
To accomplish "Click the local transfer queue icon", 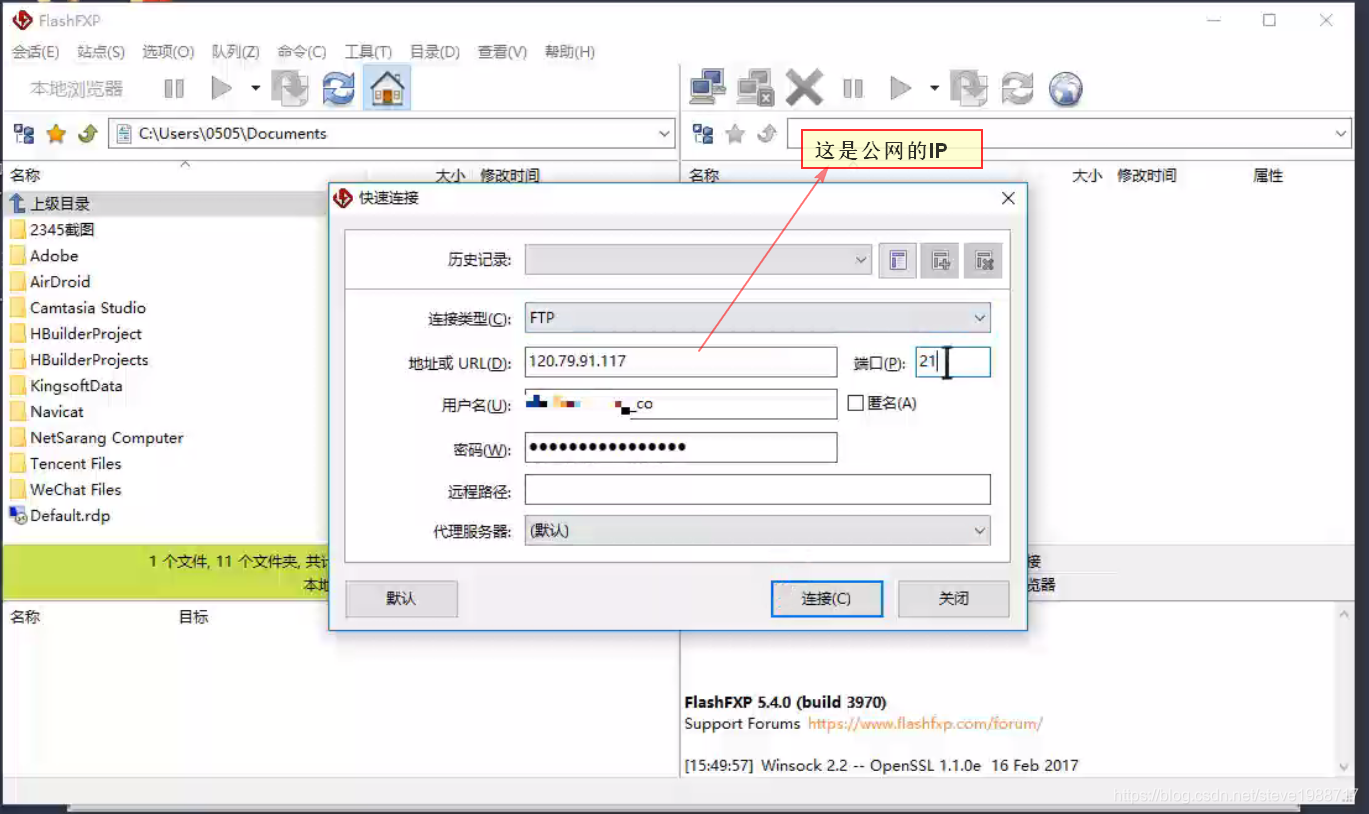I will [291, 89].
